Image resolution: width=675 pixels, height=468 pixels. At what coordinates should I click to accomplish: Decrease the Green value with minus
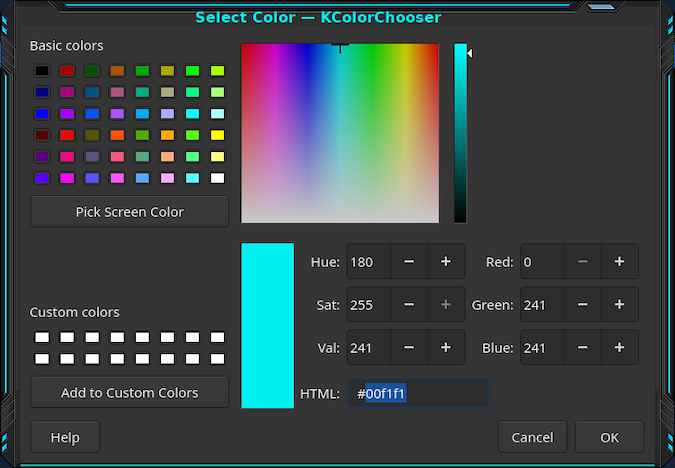[583, 305]
